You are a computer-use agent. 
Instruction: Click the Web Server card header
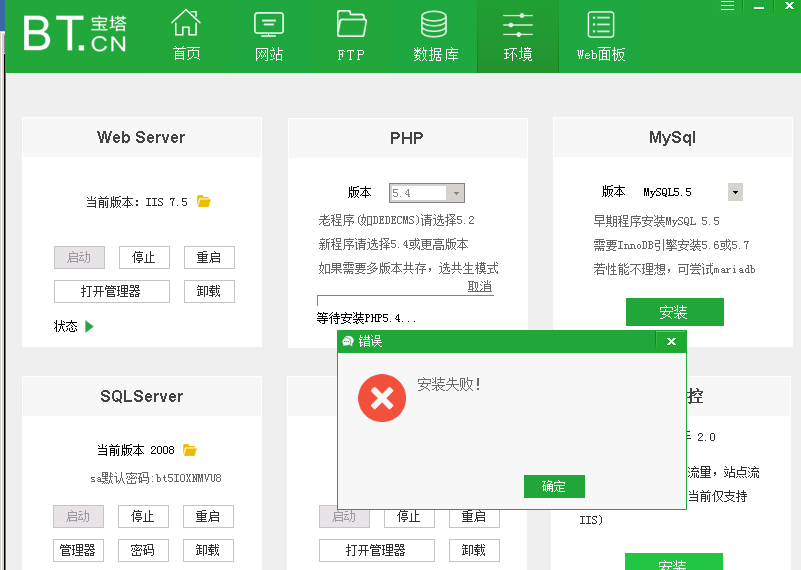pyautogui.click(x=142, y=137)
